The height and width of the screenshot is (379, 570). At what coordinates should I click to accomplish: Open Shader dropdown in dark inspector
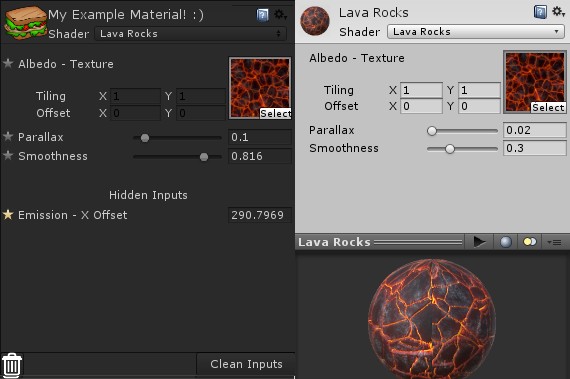[x=190, y=34]
